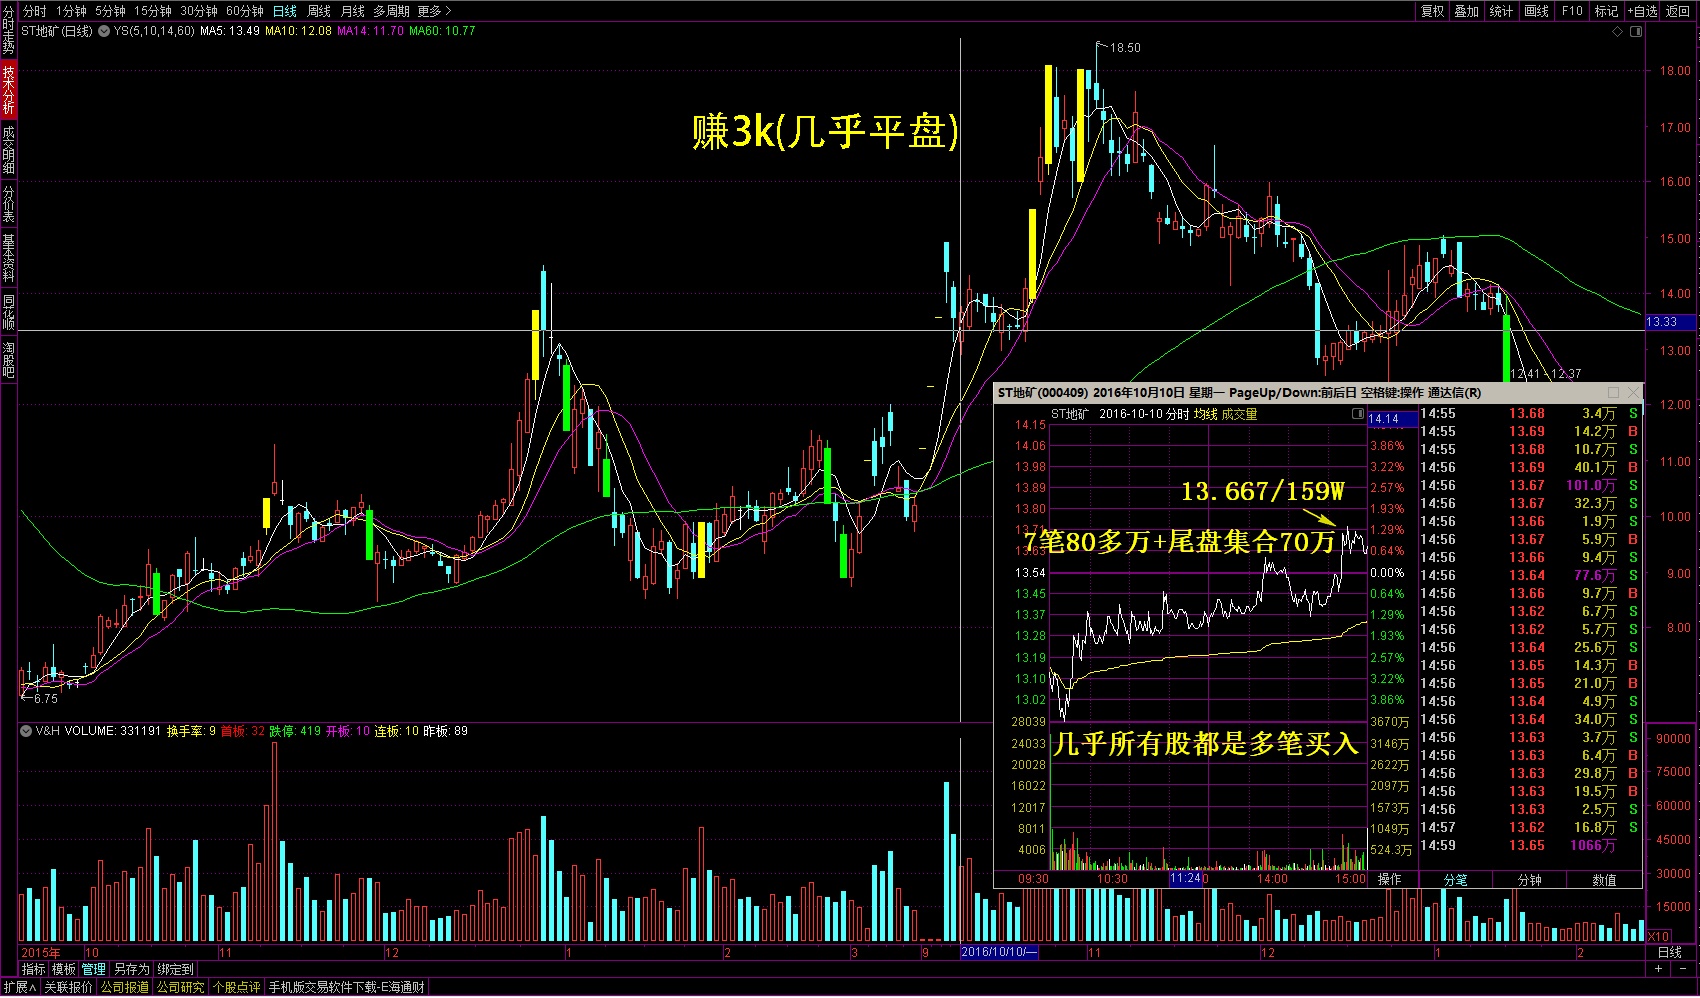Click the diamond icon in the chart header
The width and height of the screenshot is (1700, 998).
[1617, 31]
